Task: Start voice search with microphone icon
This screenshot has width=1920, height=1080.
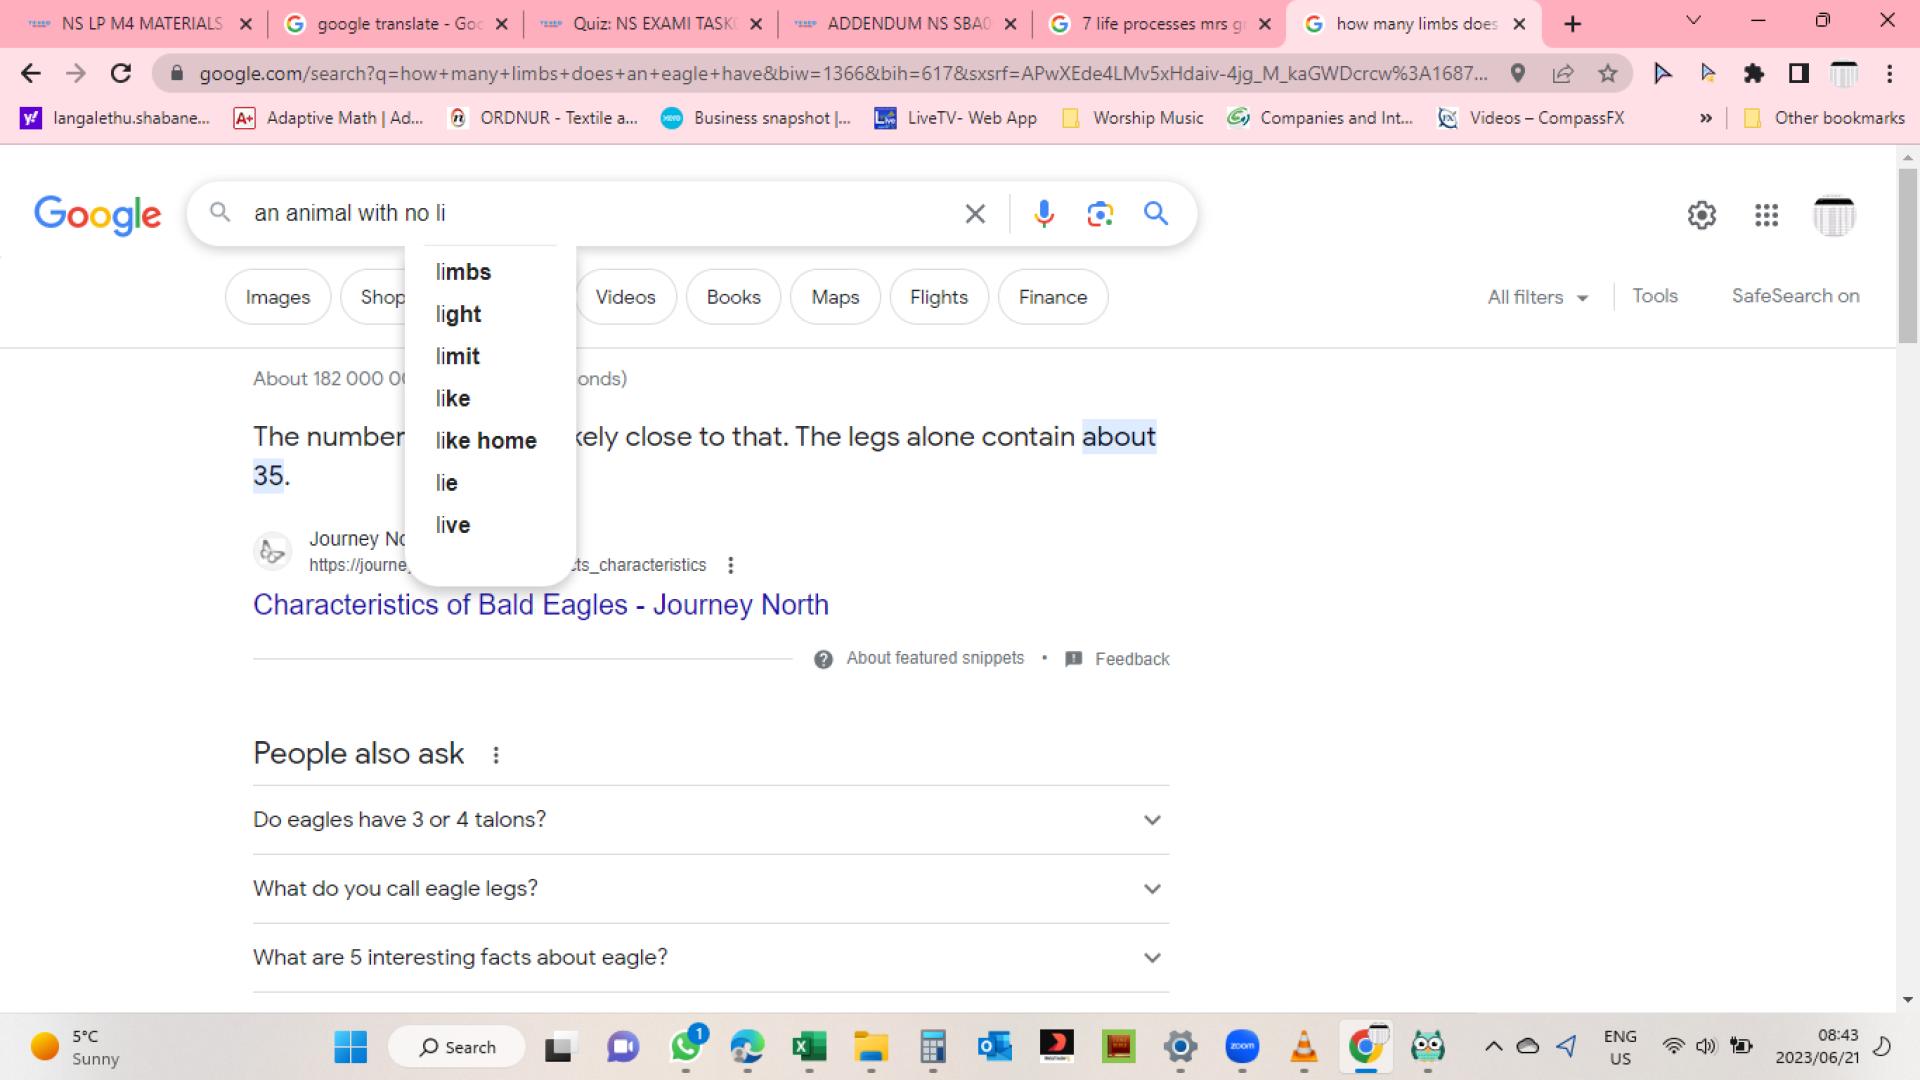Action: 1044,213
